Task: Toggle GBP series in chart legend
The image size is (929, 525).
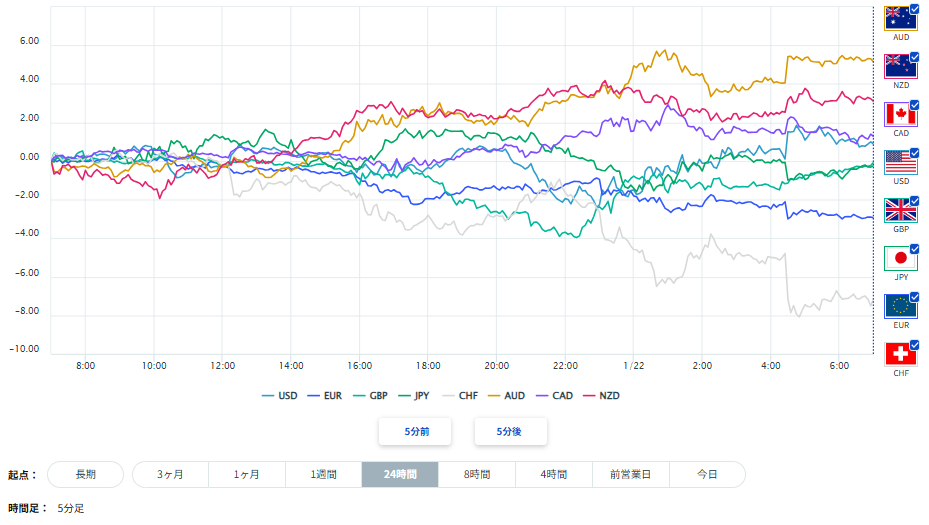Action: [x=370, y=396]
